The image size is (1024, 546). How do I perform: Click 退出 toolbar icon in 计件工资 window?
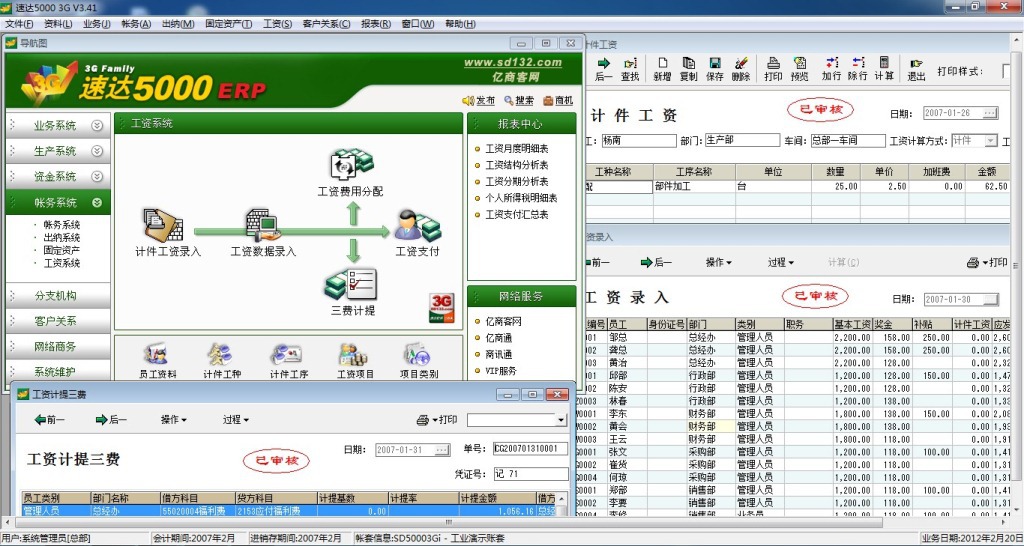tap(916, 69)
